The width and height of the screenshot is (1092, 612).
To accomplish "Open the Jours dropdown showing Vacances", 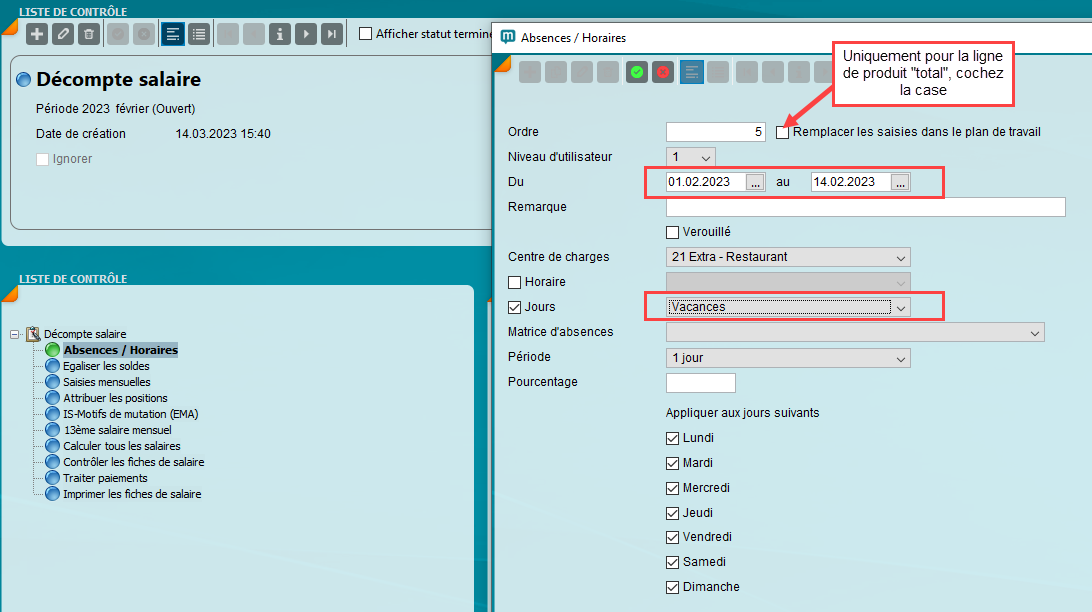I will [788, 307].
